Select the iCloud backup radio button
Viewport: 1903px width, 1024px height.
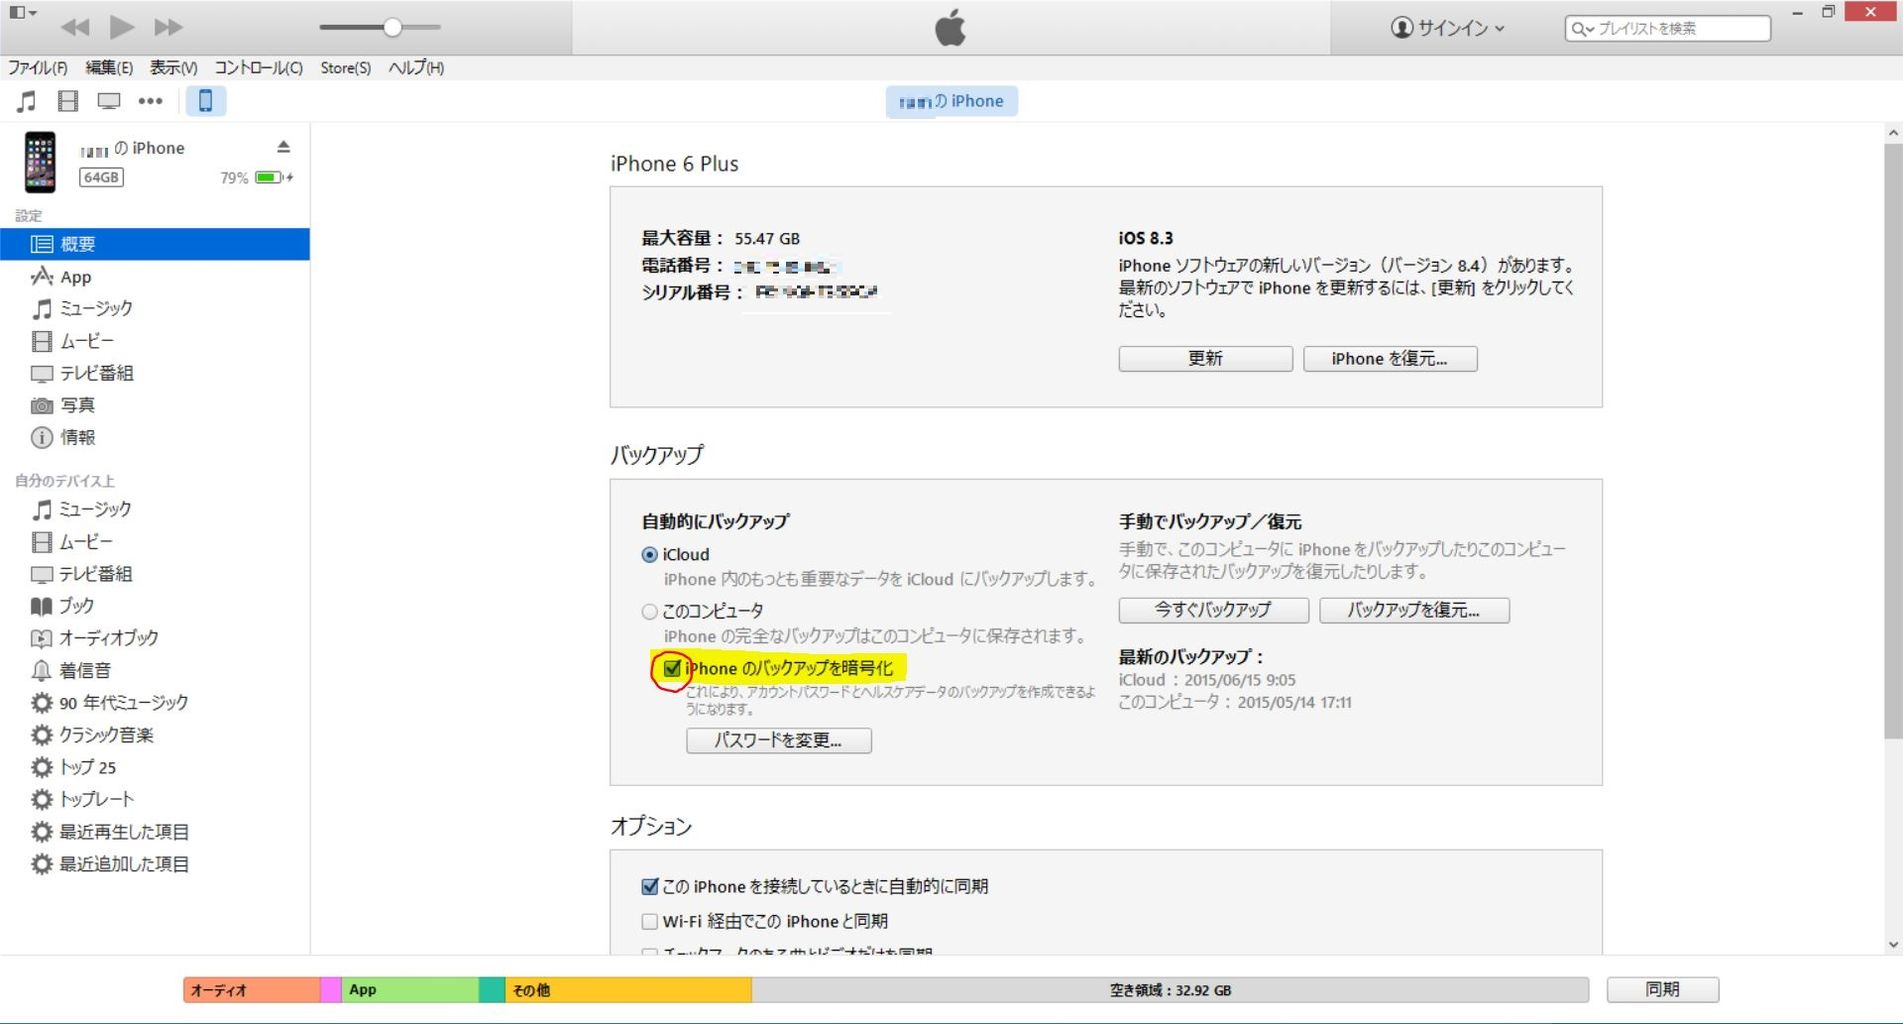(x=650, y=555)
